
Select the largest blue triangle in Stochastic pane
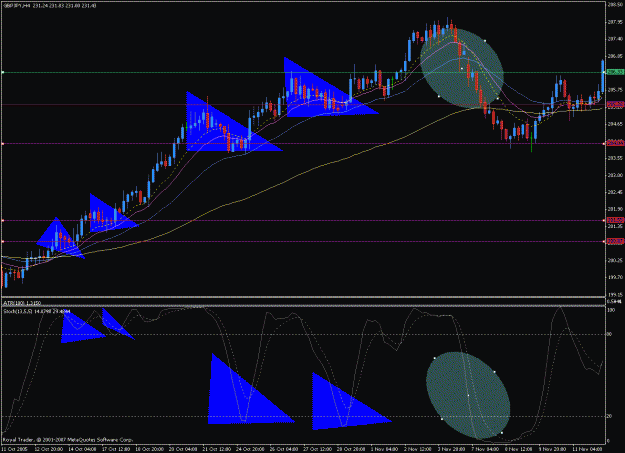click(x=251, y=388)
